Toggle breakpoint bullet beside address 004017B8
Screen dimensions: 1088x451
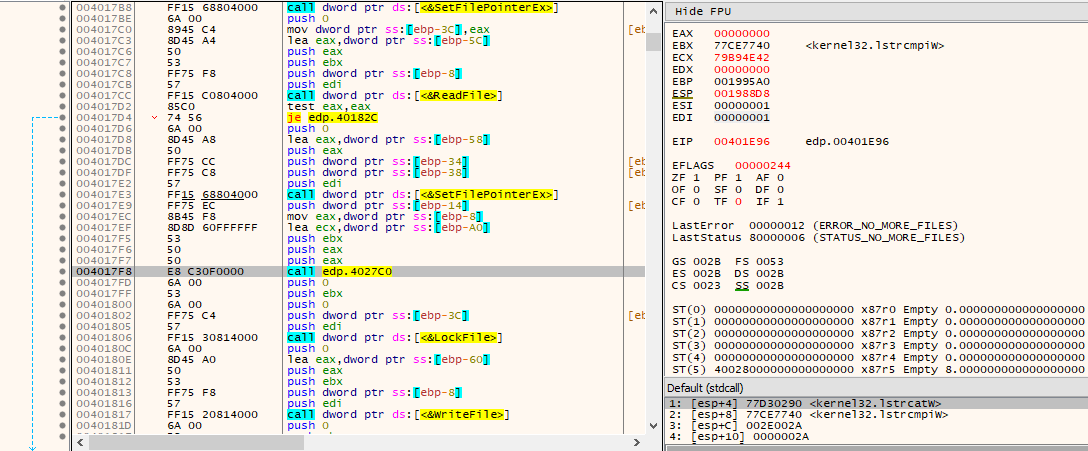[63, 8]
